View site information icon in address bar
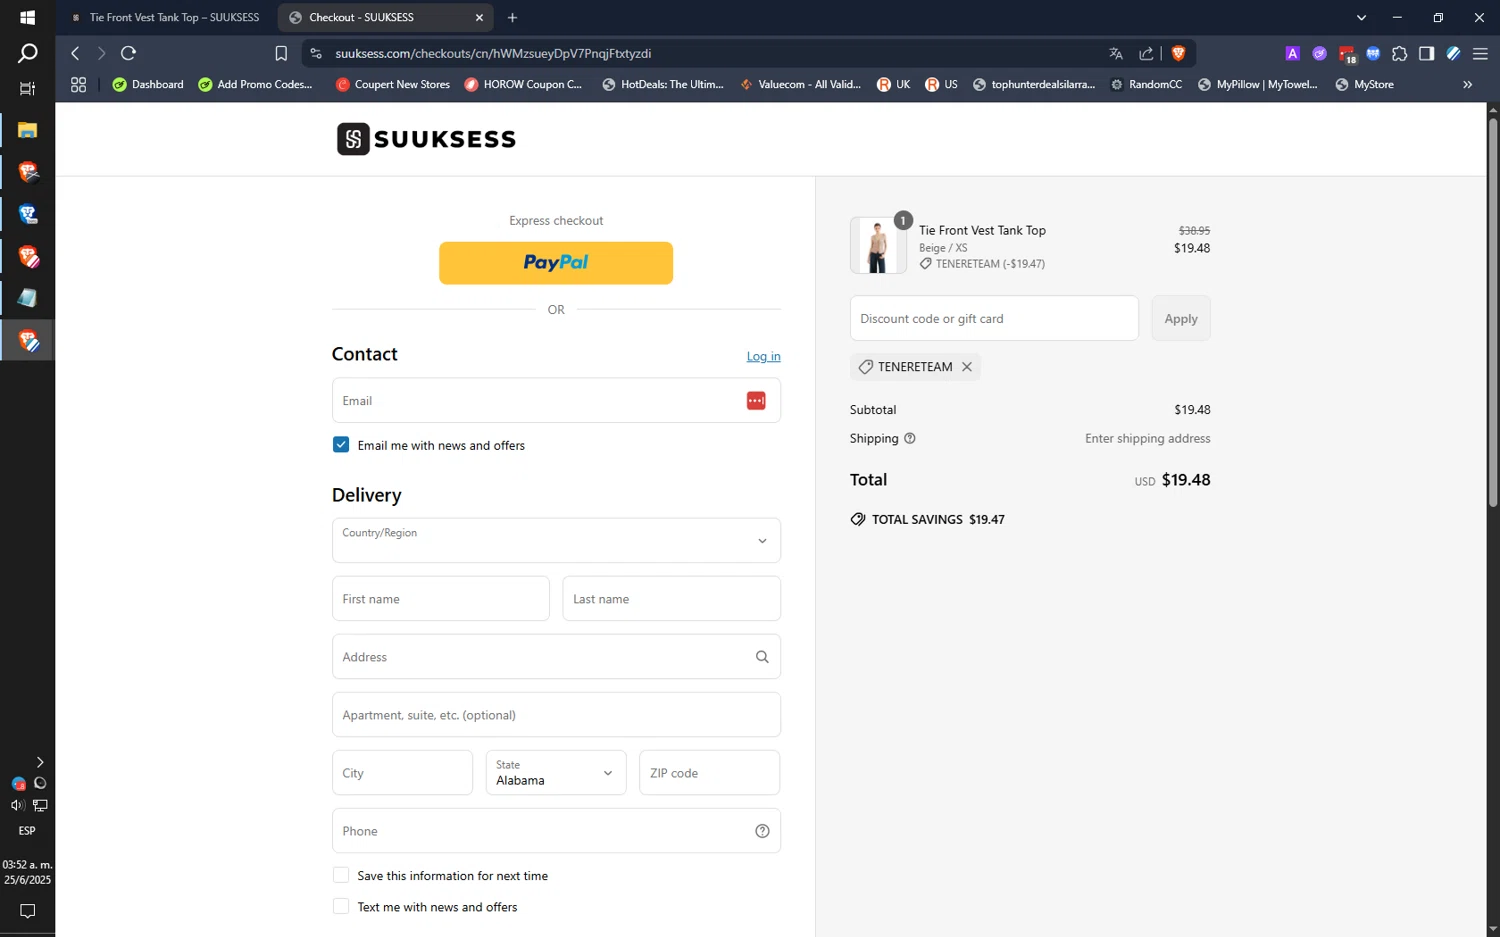Image resolution: width=1500 pixels, height=937 pixels. pyautogui.click(x=316, y=54)
